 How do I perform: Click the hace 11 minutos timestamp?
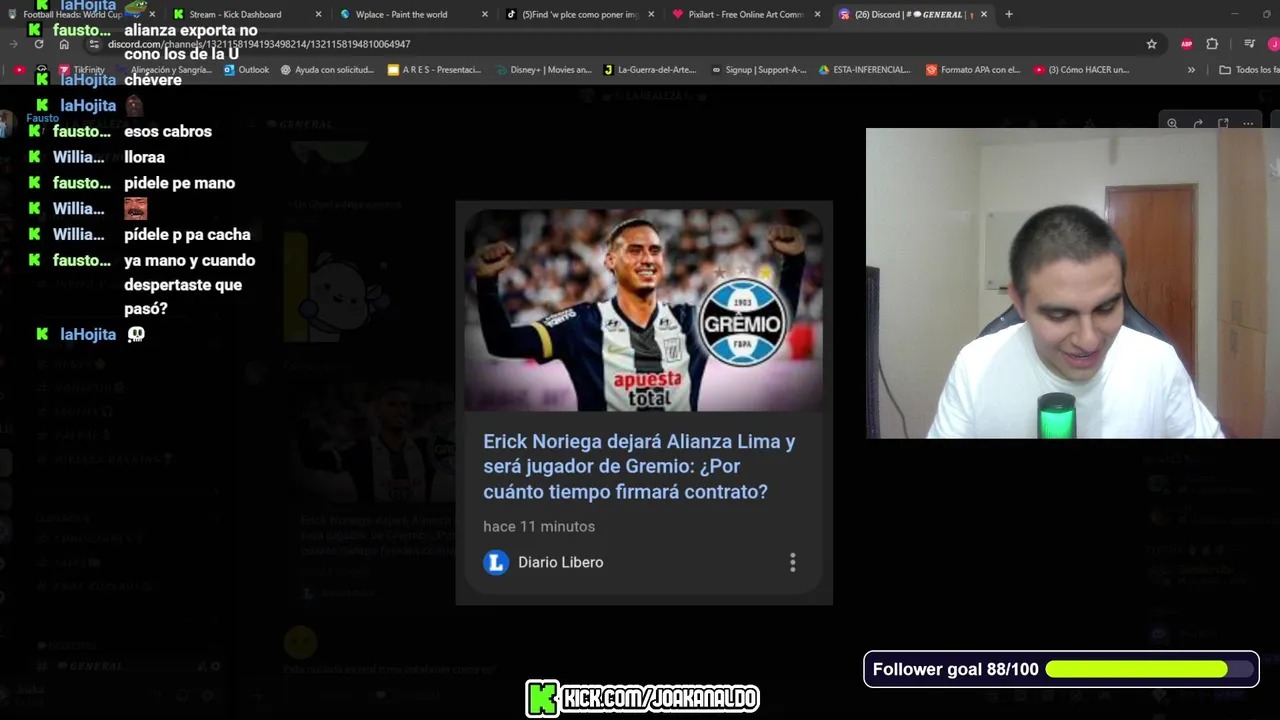pos(539,526)
